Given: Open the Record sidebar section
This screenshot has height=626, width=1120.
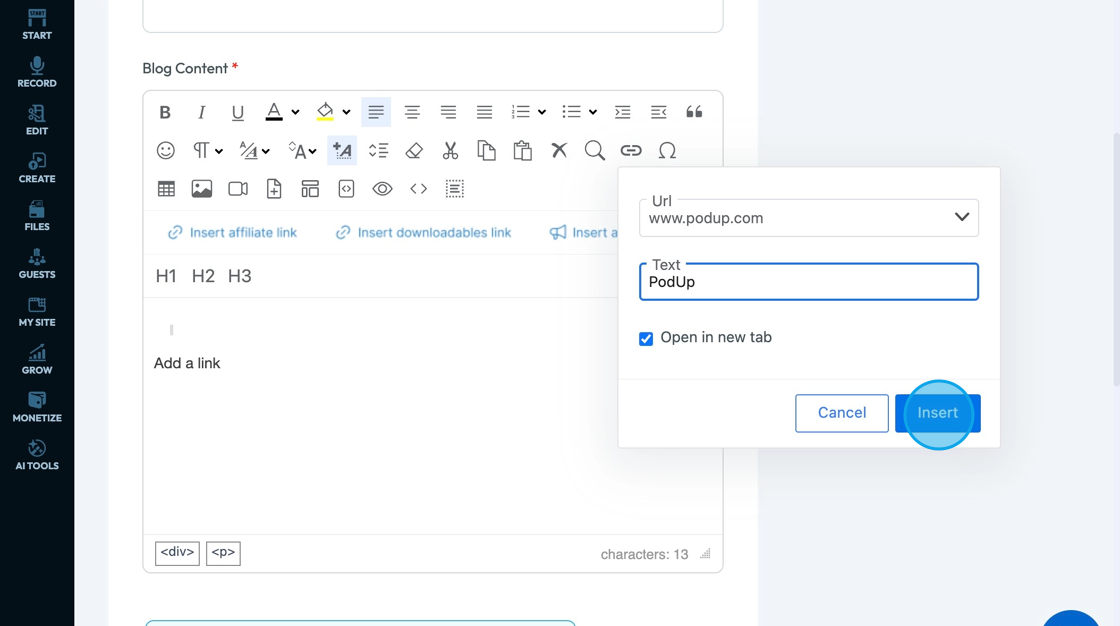Looking at the screenshot, I should click(36, 72).
